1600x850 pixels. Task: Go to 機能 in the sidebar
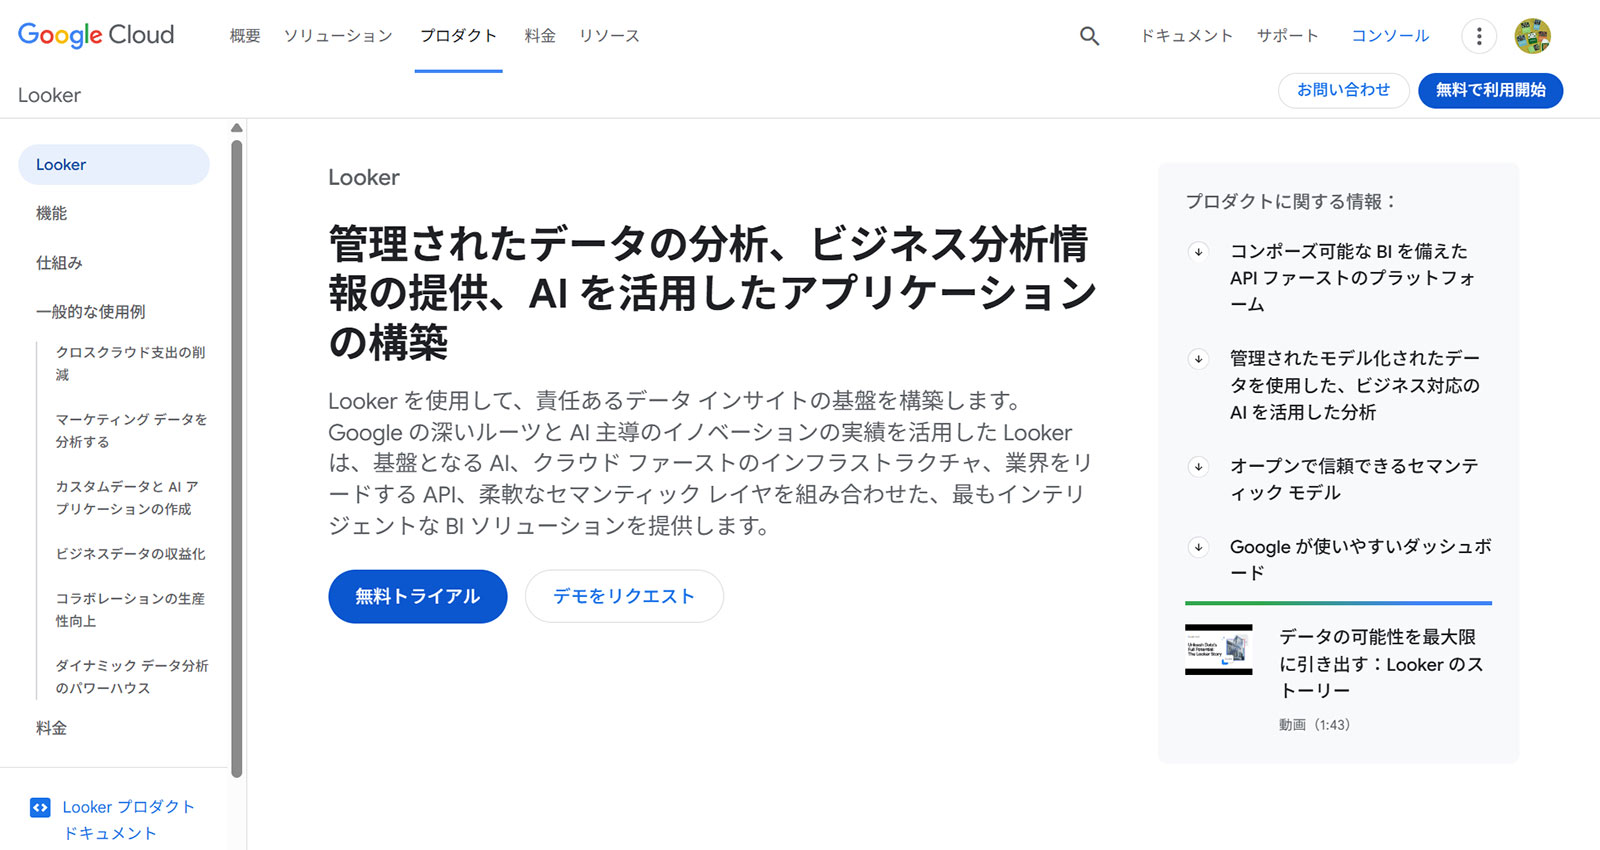pos(52,213)
